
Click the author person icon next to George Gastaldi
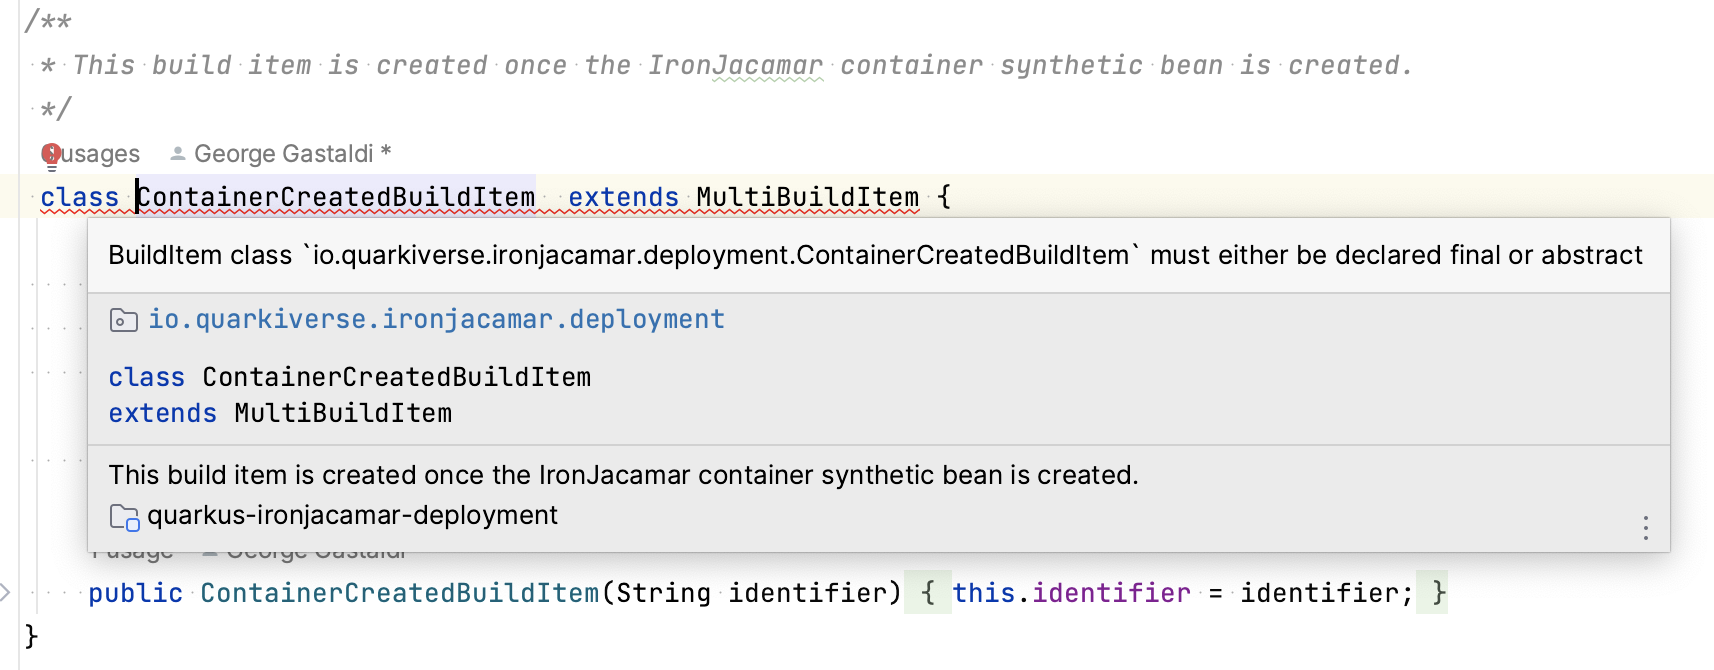[178, 154]
